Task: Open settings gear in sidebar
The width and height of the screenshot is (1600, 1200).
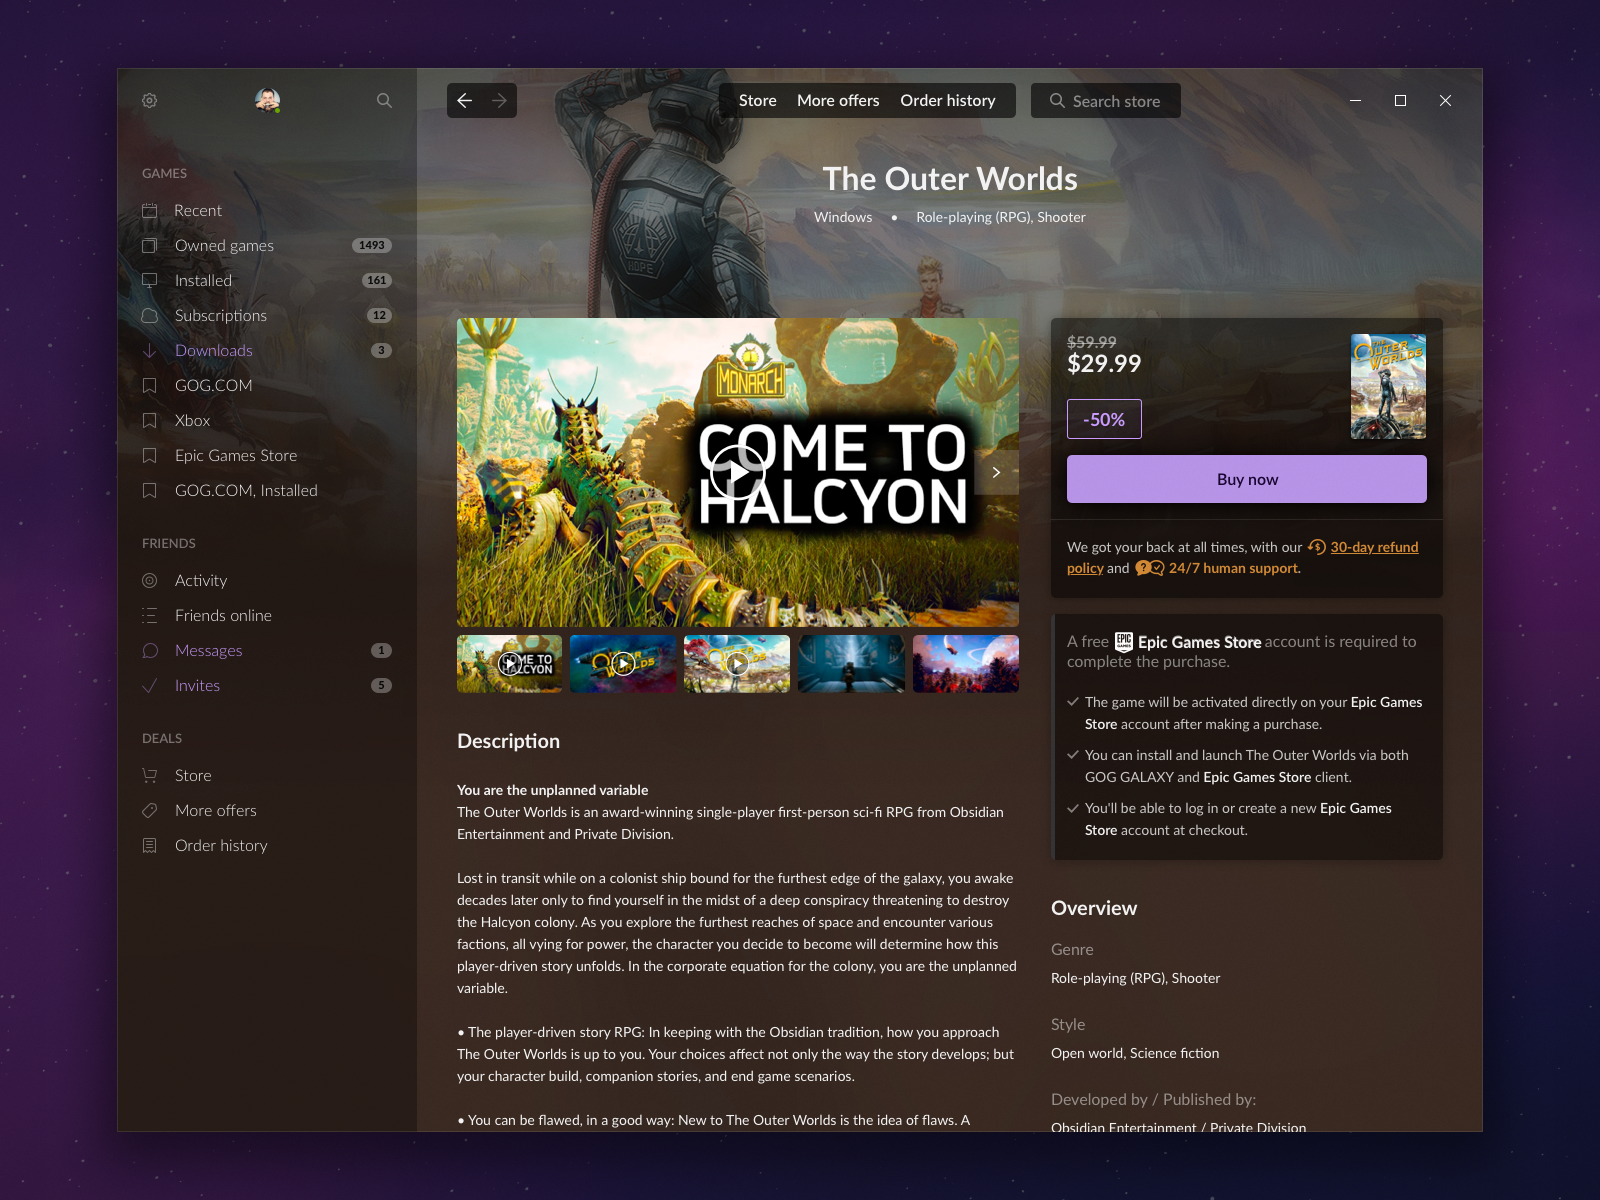Action: 149,100
